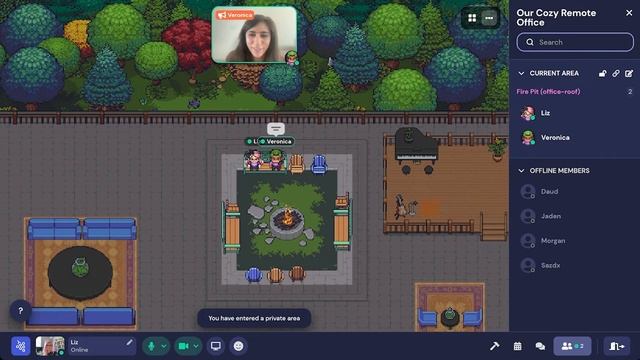Image resolution: width=640 pixels, height=360 pixels.
Task: Open the chat panel
Action: point(540,346)
